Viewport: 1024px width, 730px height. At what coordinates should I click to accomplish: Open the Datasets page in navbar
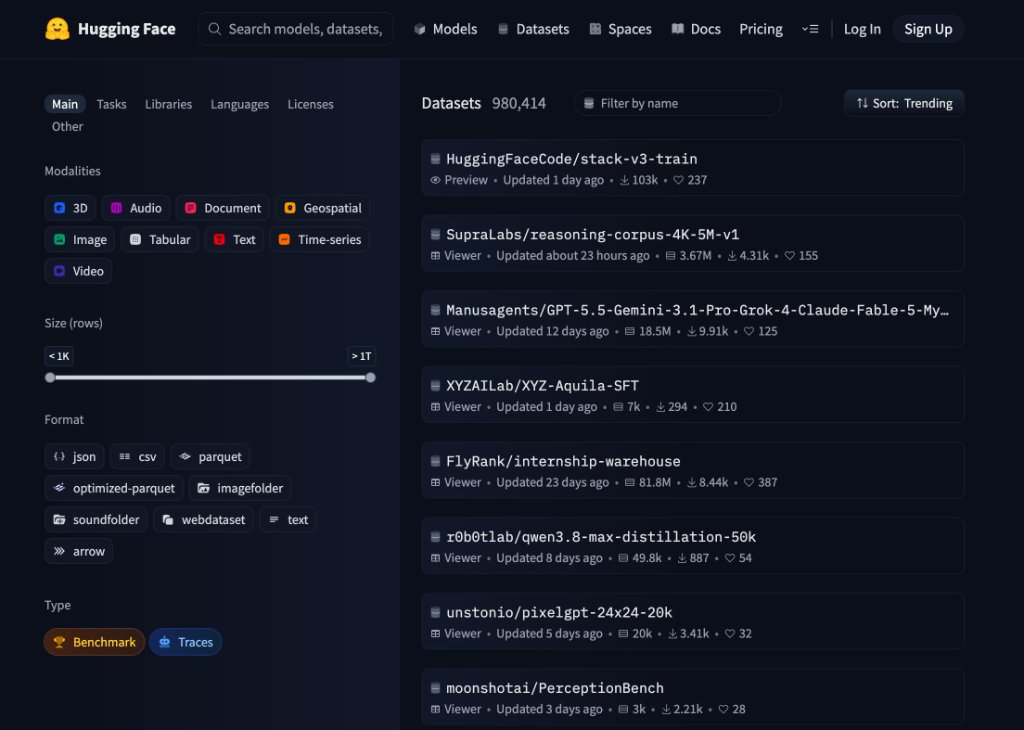534,29
